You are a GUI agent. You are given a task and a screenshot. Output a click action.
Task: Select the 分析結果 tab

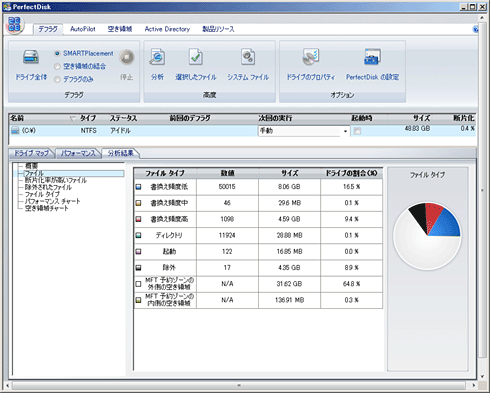[x=121, y=153]
